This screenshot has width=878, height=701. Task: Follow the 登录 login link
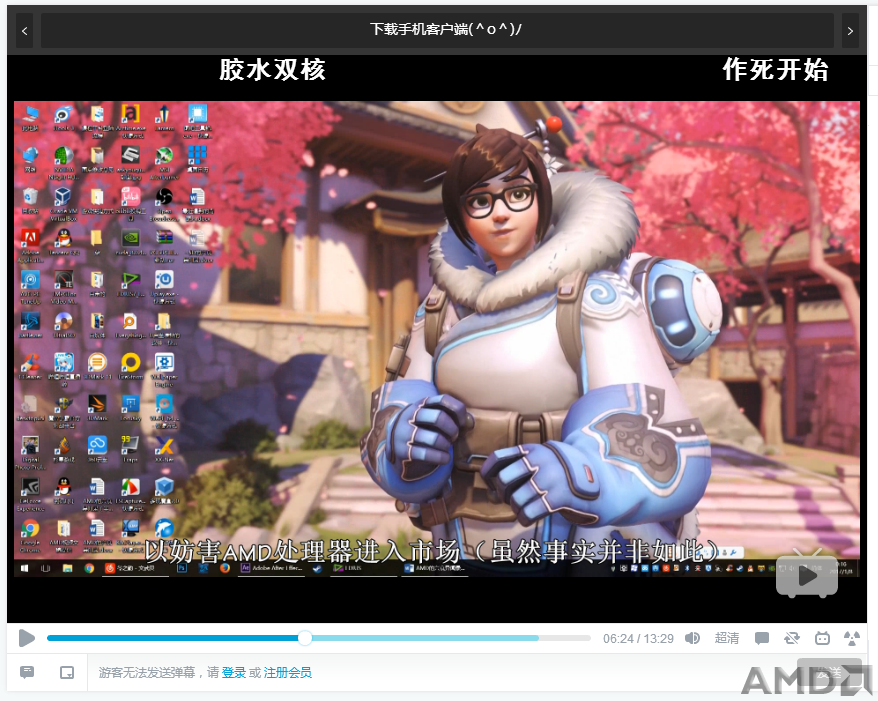[x=234, y=672]
